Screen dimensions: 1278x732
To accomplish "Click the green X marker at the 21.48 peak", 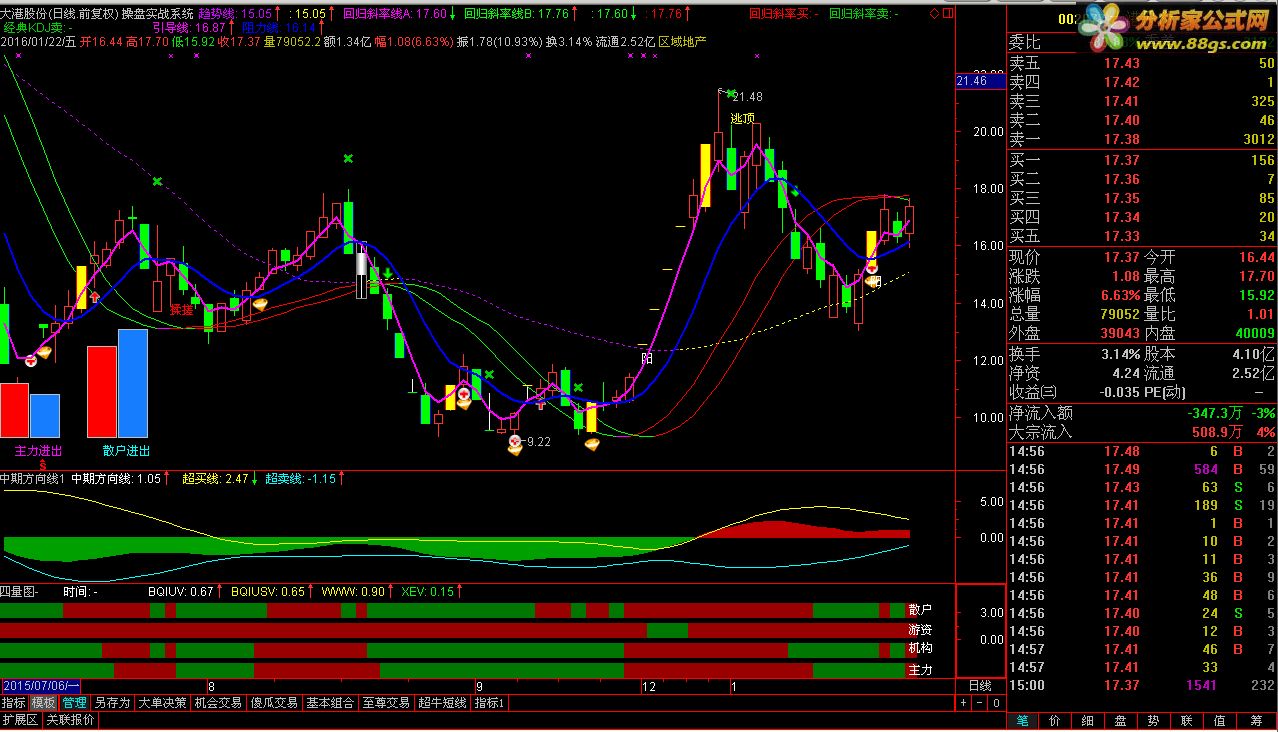I will pos(731,93).
